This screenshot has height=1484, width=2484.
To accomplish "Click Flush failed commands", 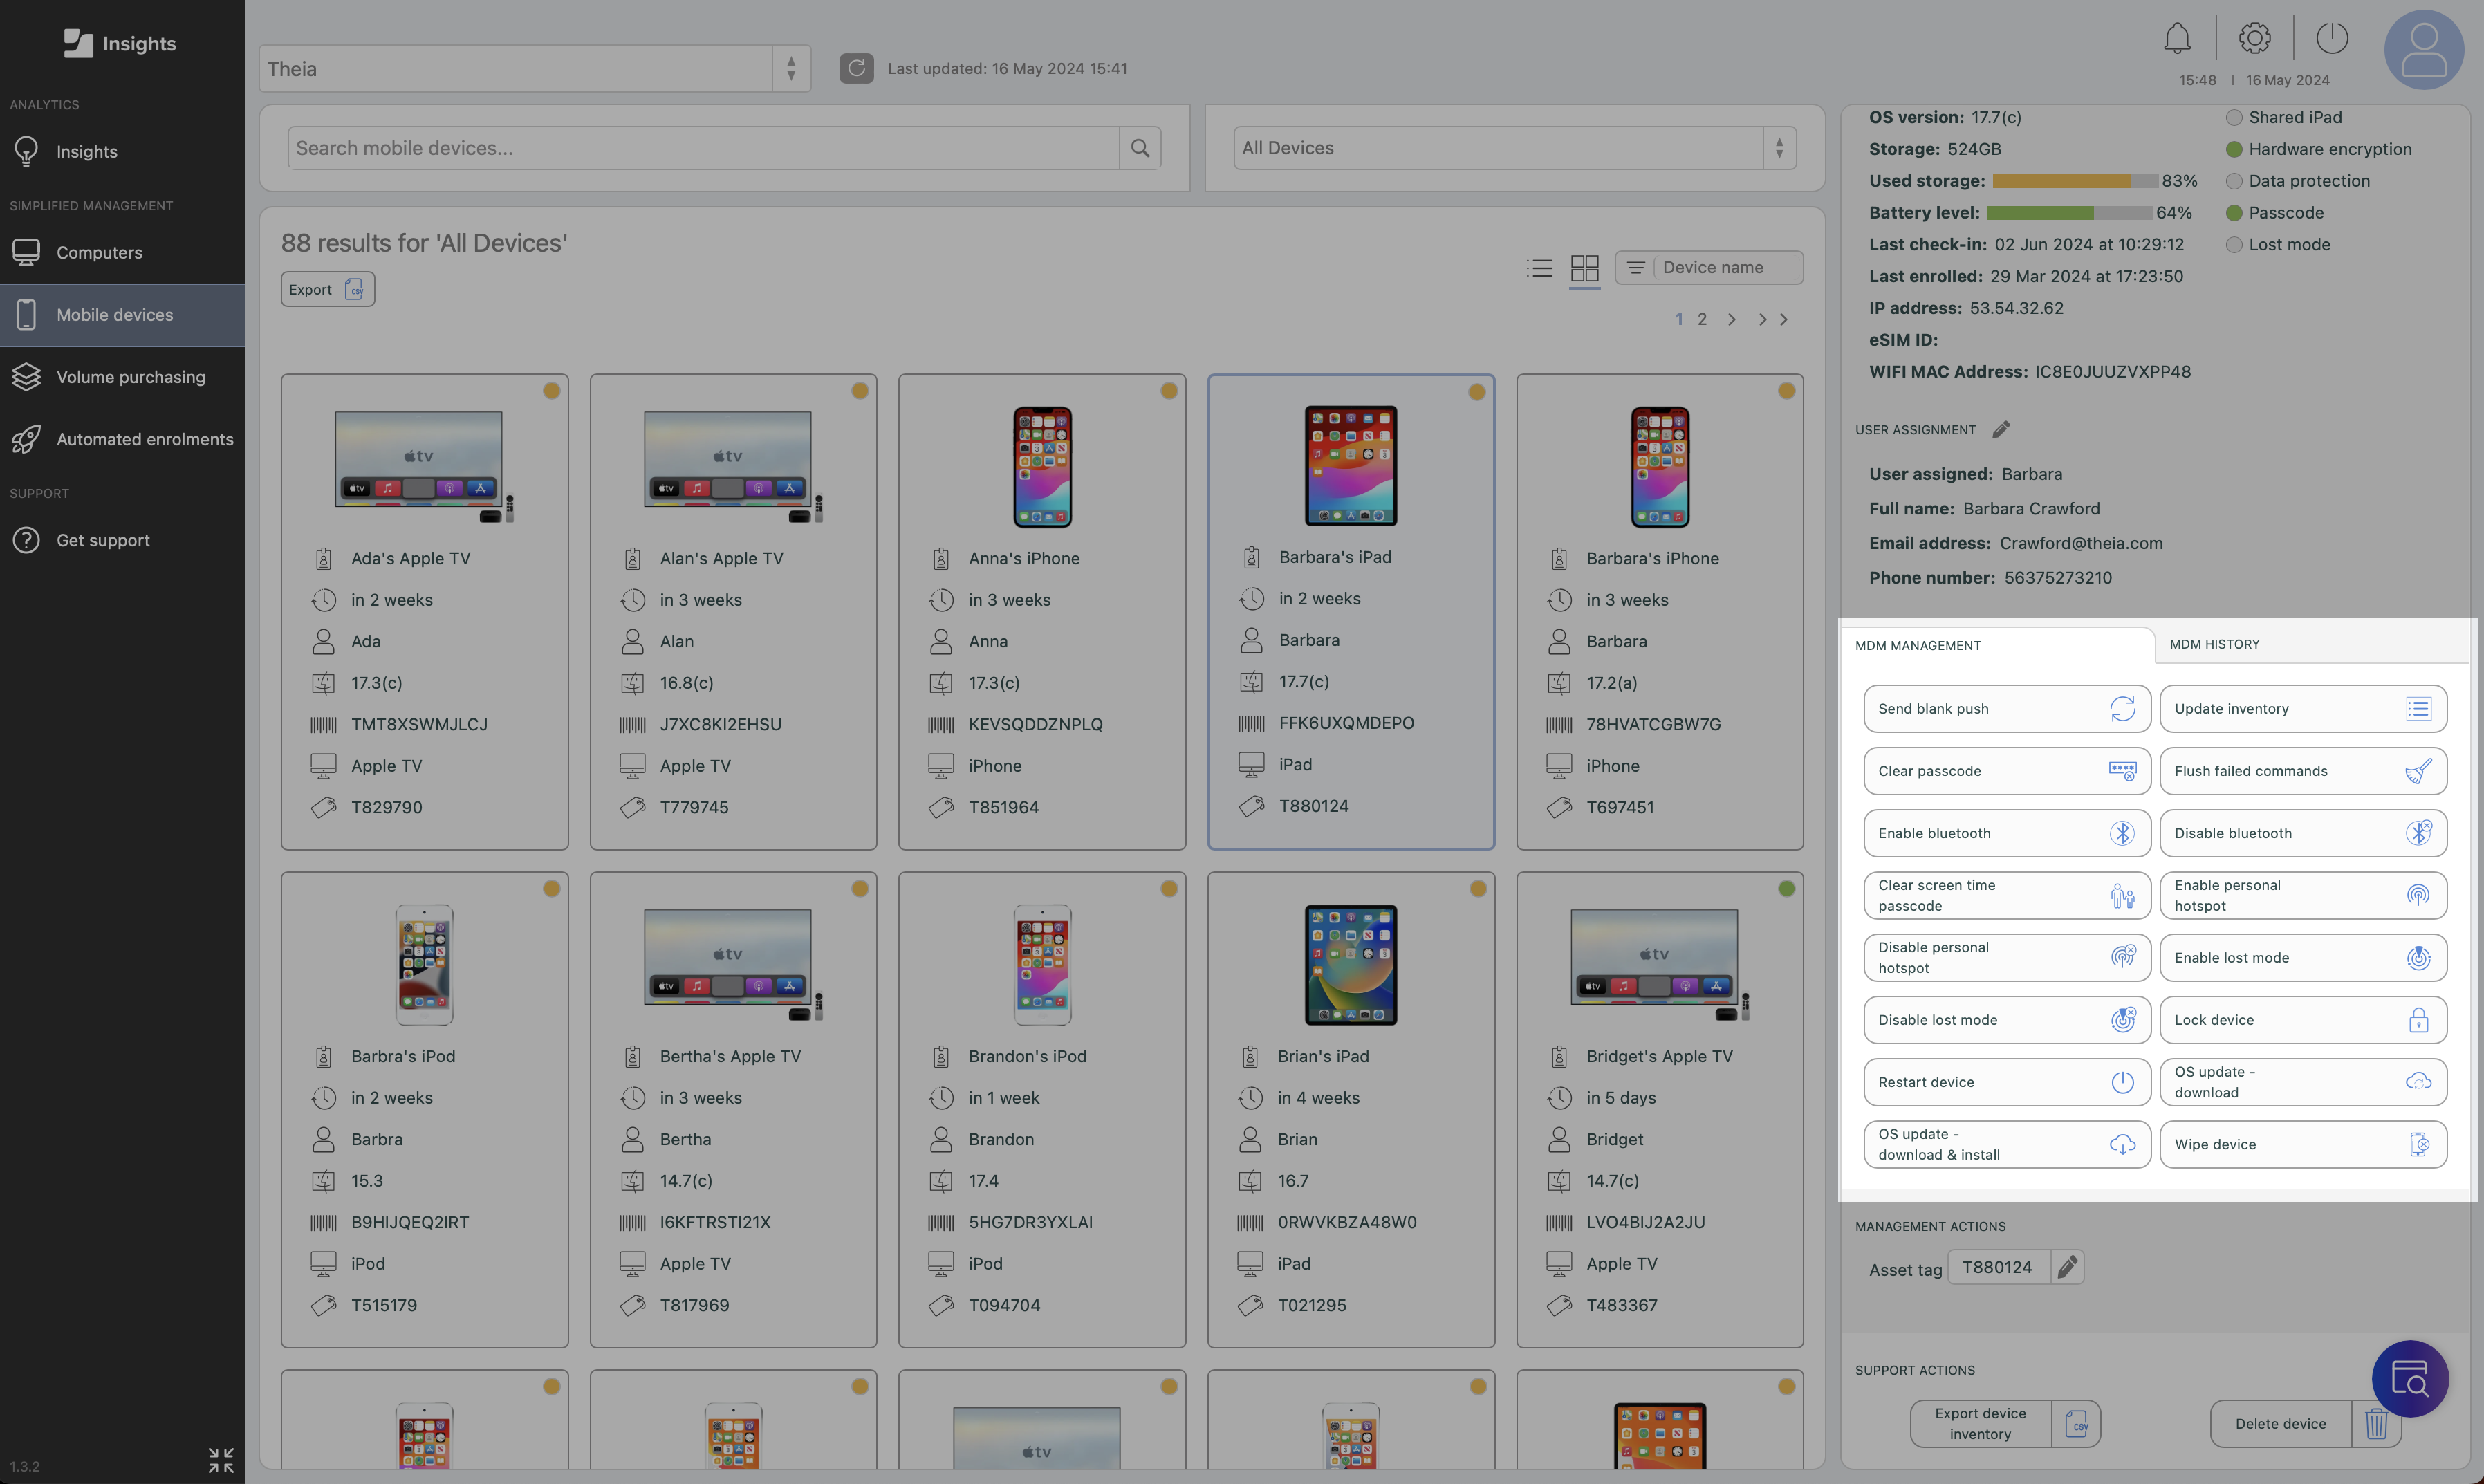I will [x=2303, y=771].
